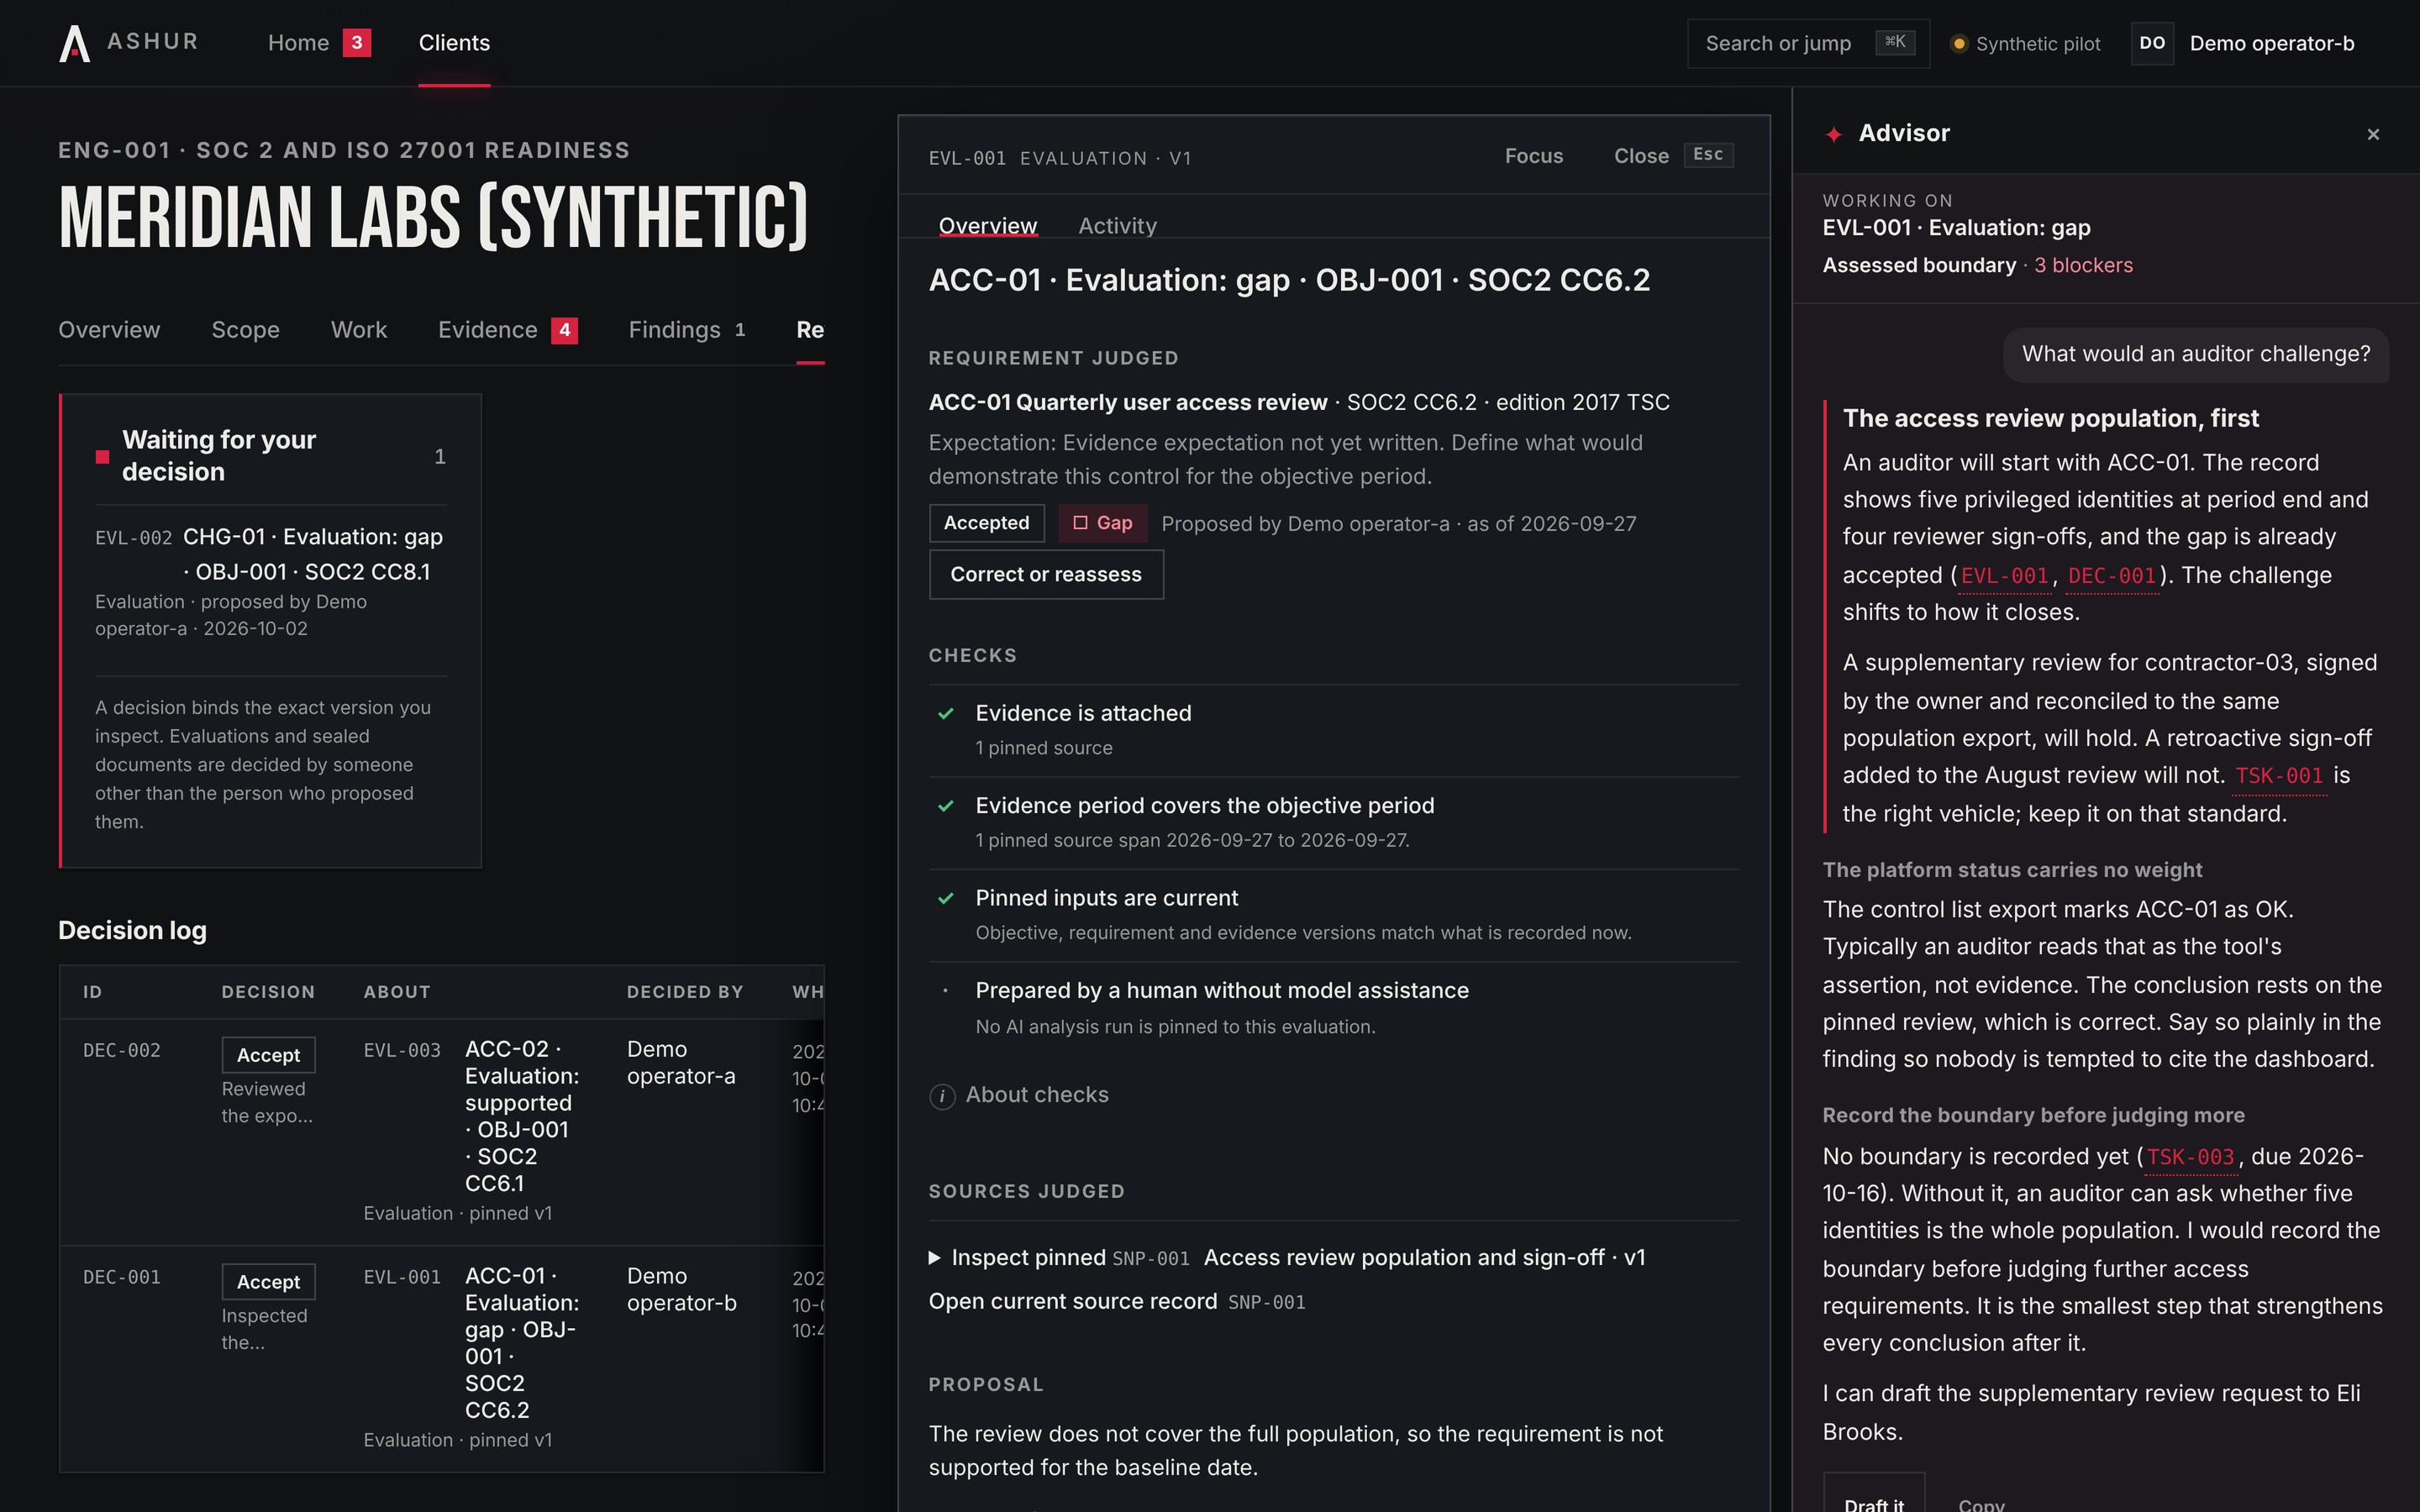Click the Gap status tag
This screenshot has height=1512, width=2420.
click(x=1102, y=523)
